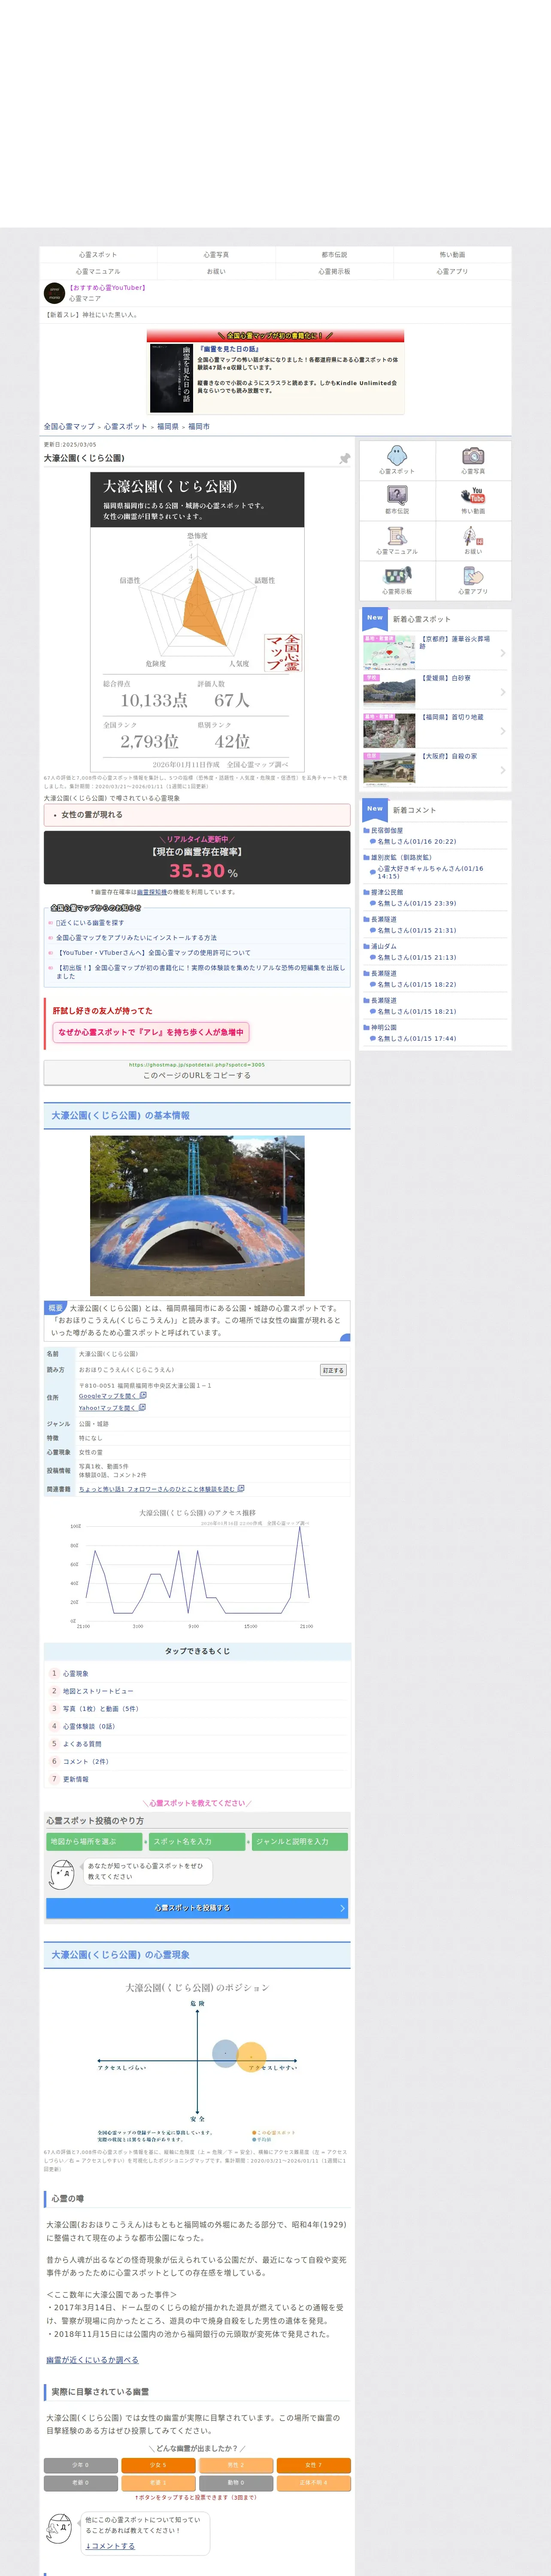
Task: Open the ghost 心霊スポット sidebar icon
Action: (397, 456)
